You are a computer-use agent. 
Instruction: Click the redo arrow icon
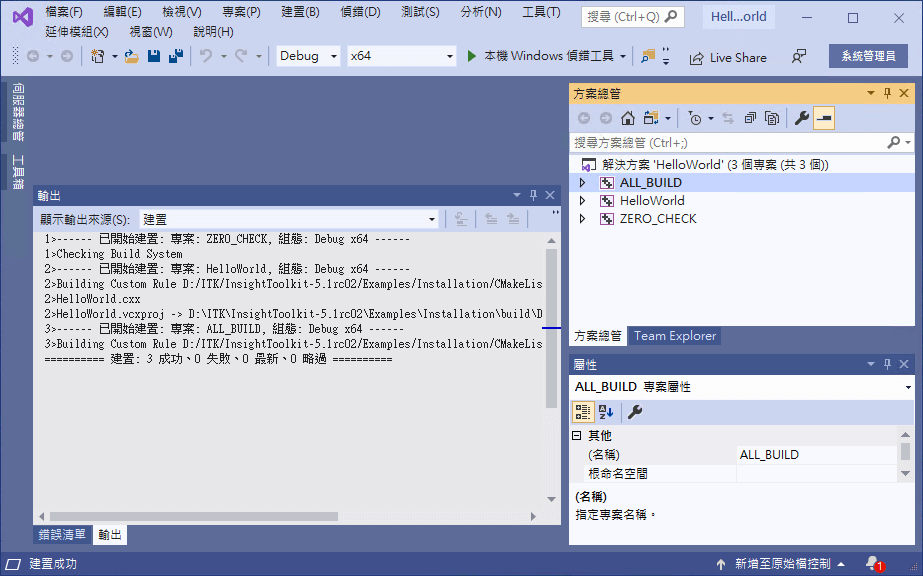point(241,56)
